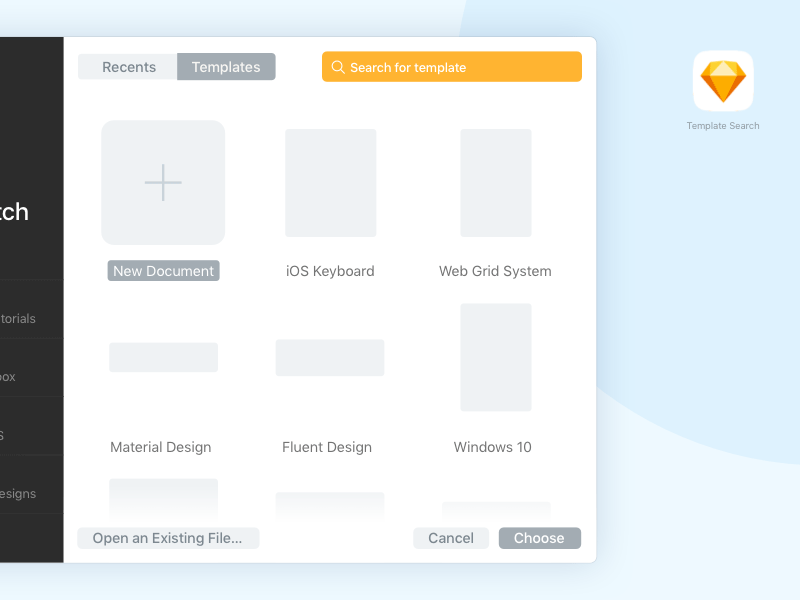Select the Web Grid System template thumbnail
This screenshot has height=600, width=800.
[x=495, y=183]
